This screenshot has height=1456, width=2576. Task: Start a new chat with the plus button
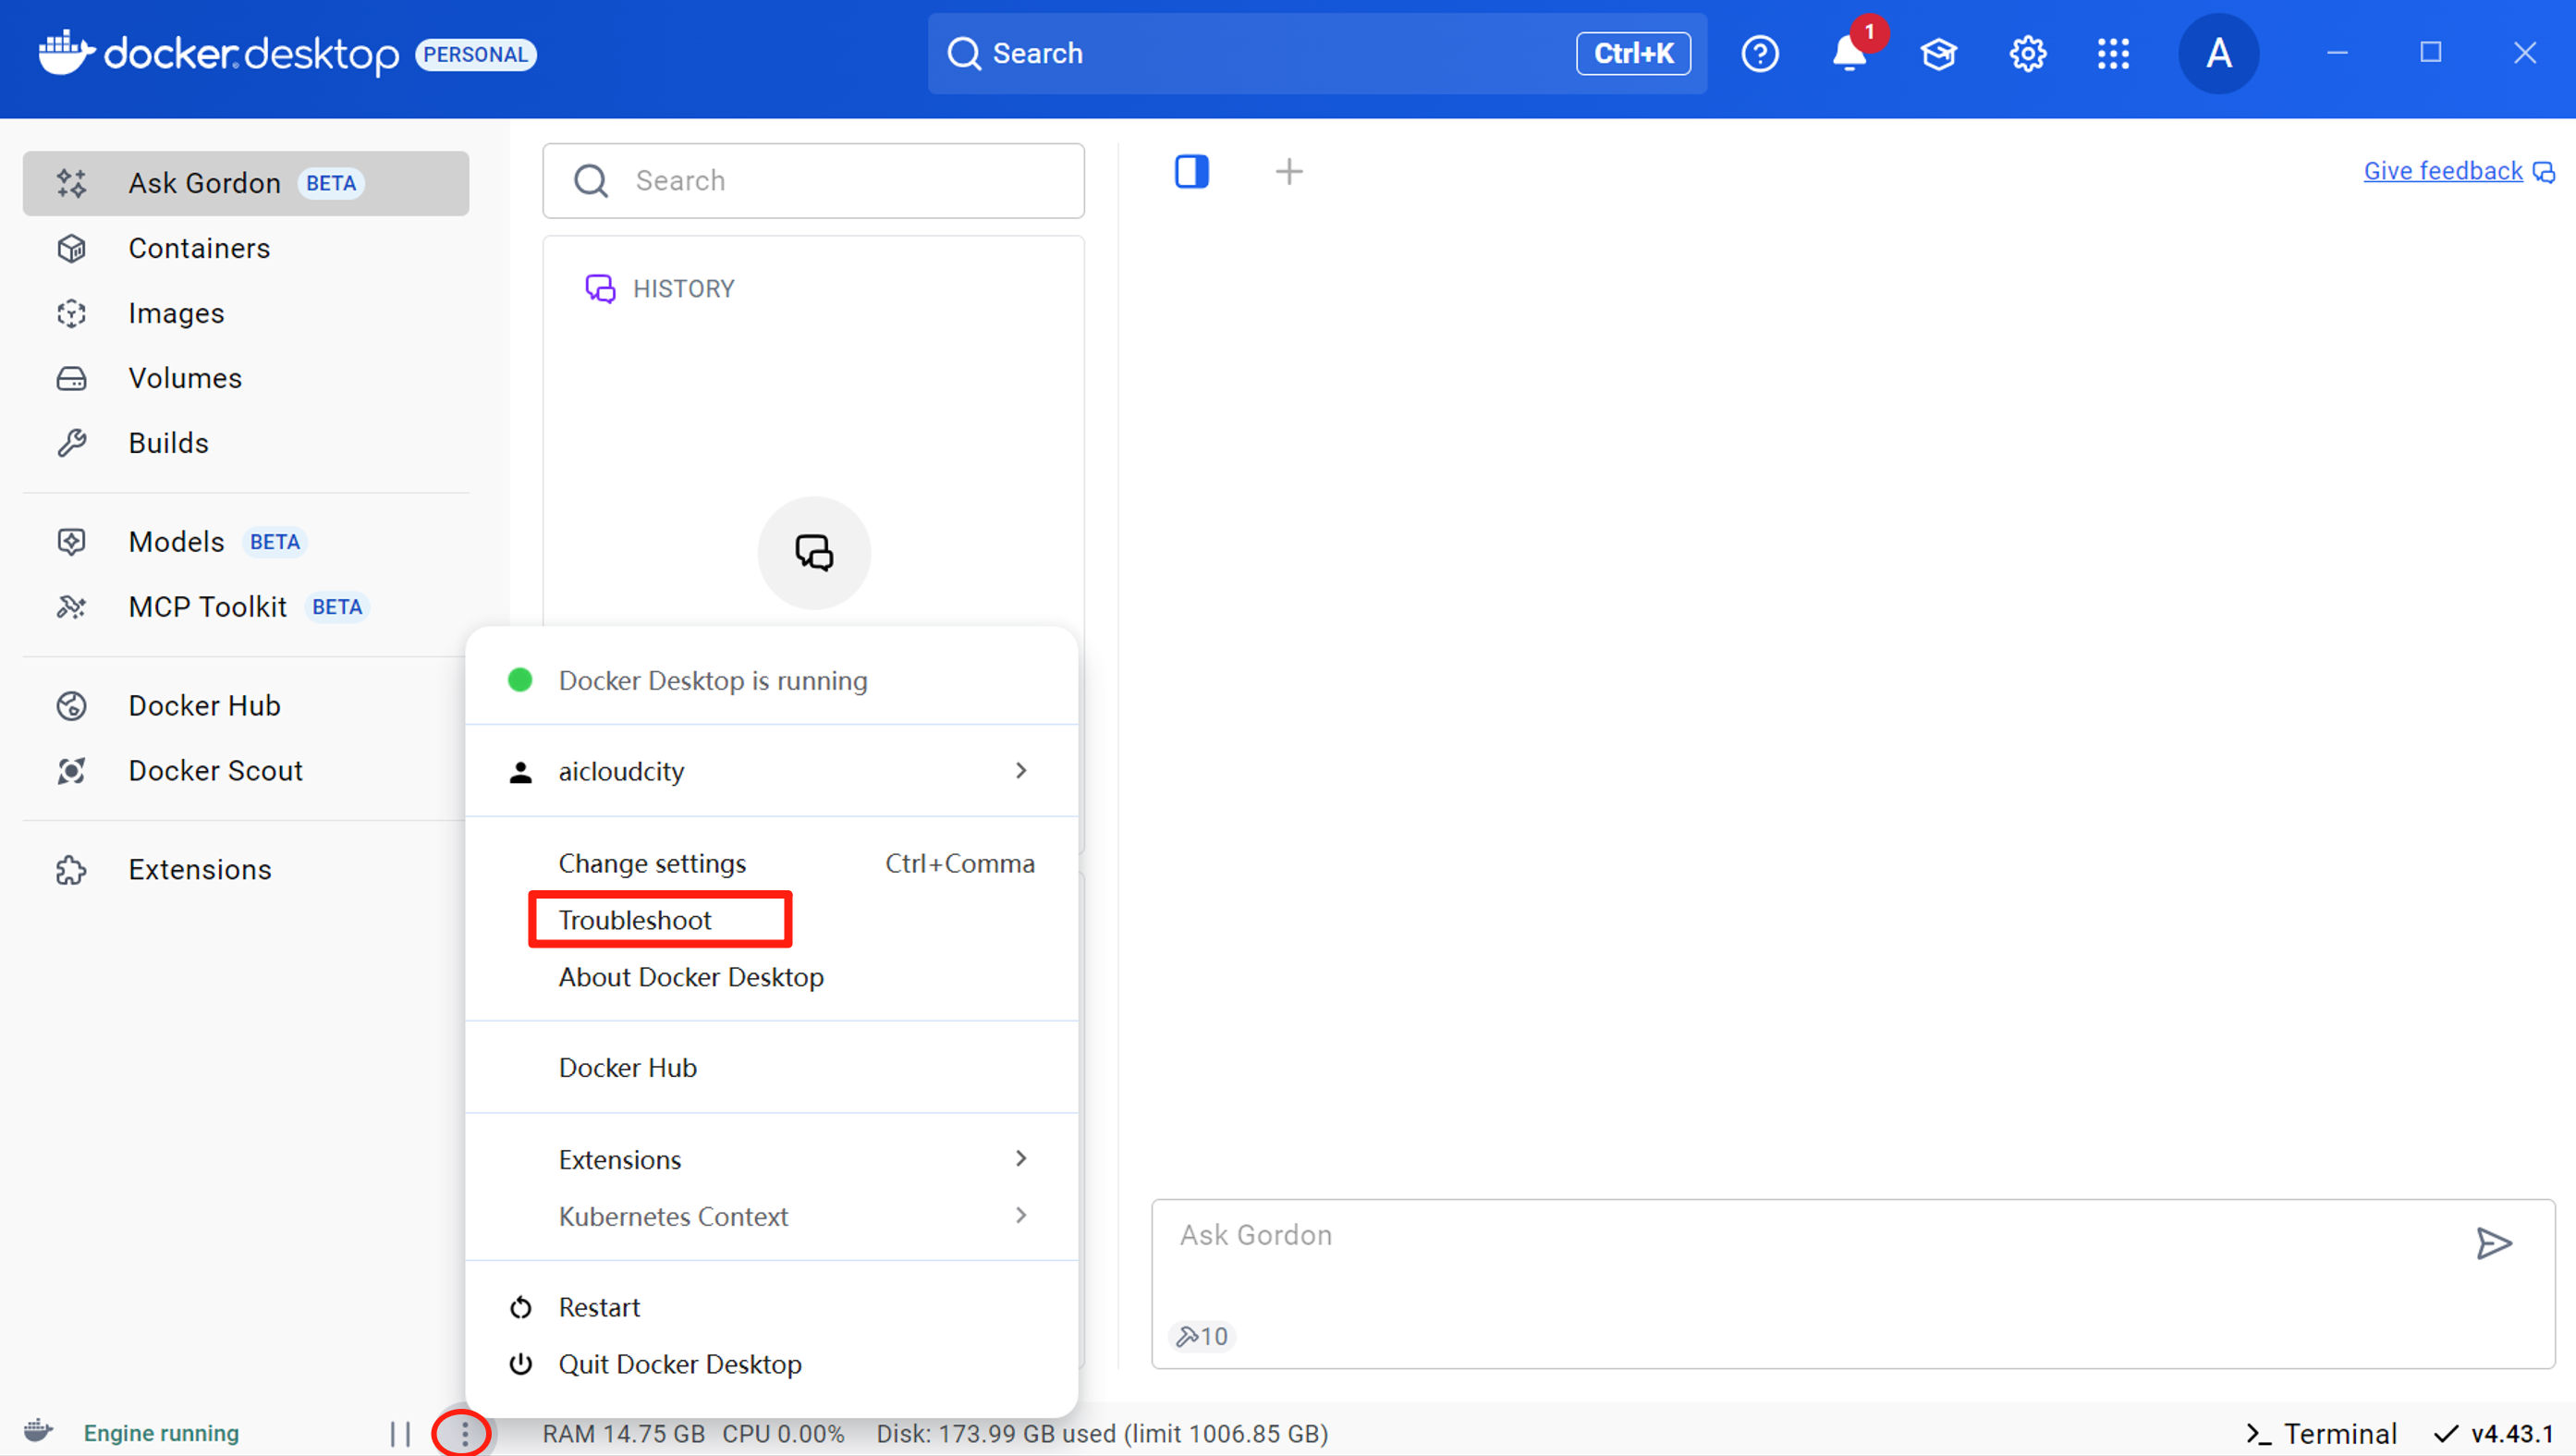[x=1289, y=171]
